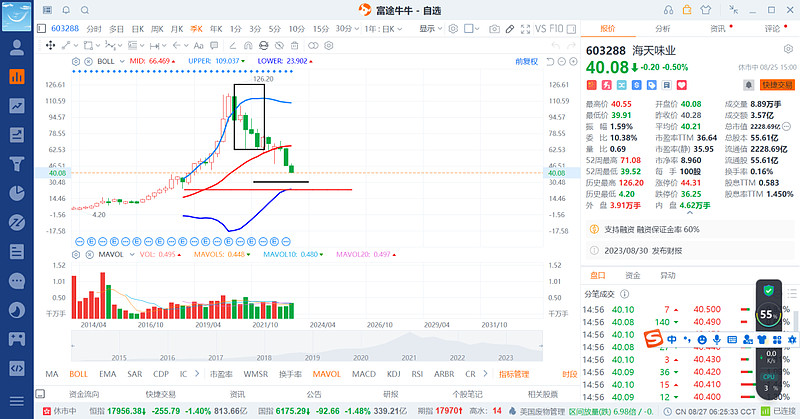The image size is (800, 419).
Task: Click the timeline range overview slider
Action: click(307, 346)
